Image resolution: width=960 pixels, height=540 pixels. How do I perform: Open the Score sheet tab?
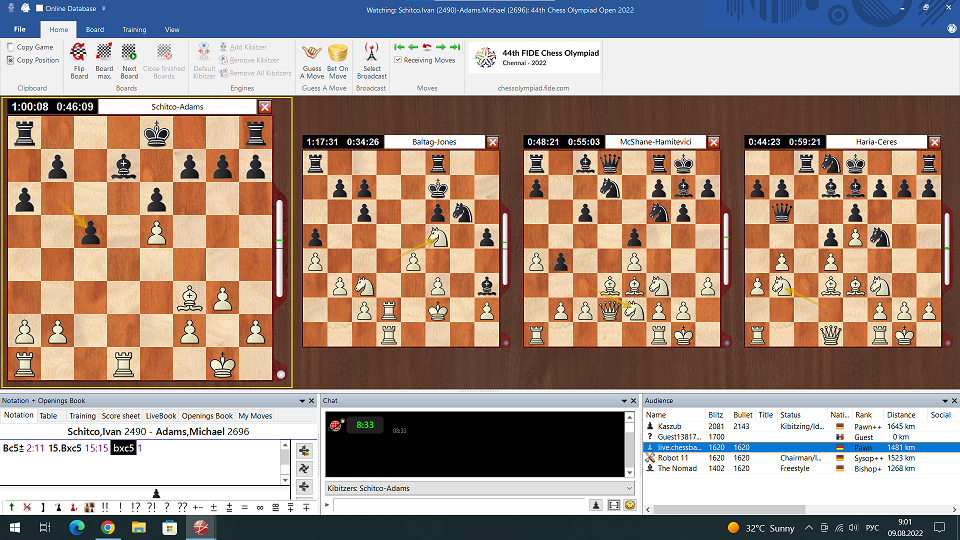point(121,416)
